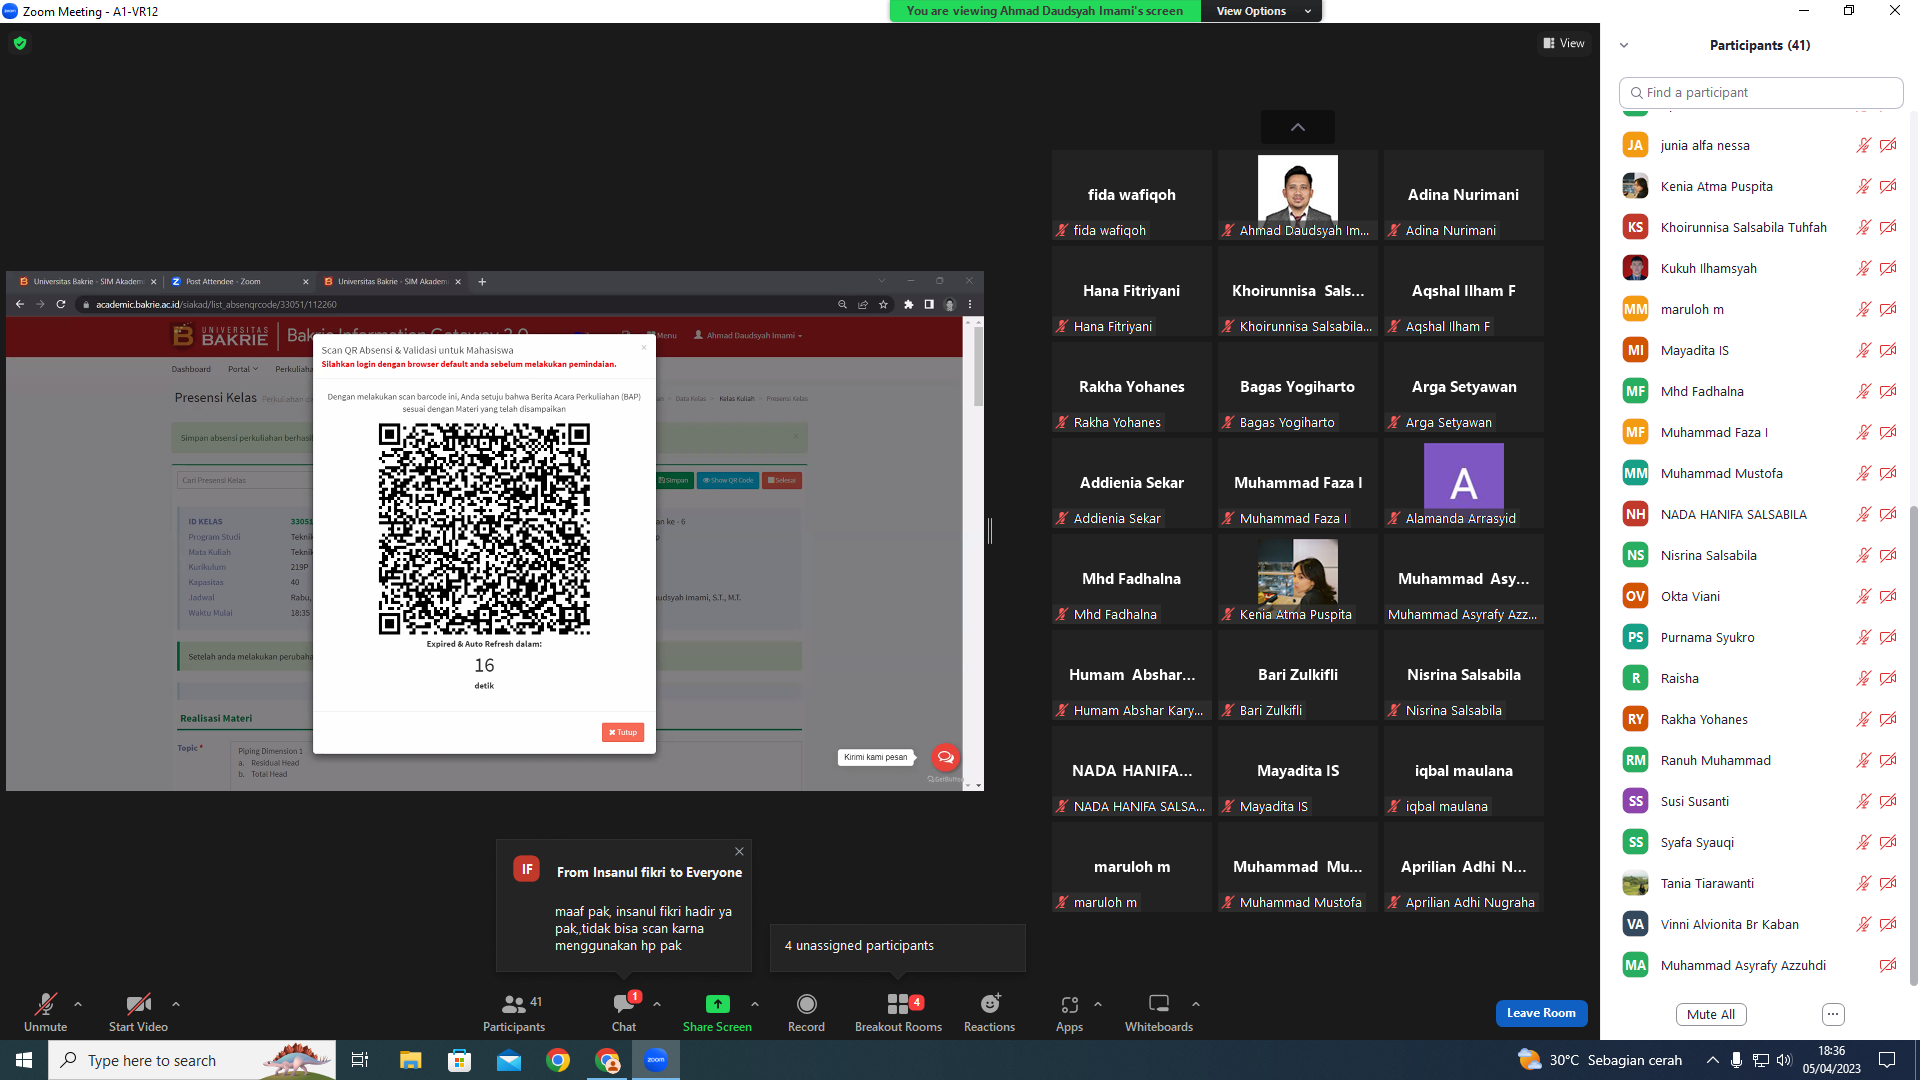Go back in shared browser
1920x1080 pixels.
click(20, 304)
